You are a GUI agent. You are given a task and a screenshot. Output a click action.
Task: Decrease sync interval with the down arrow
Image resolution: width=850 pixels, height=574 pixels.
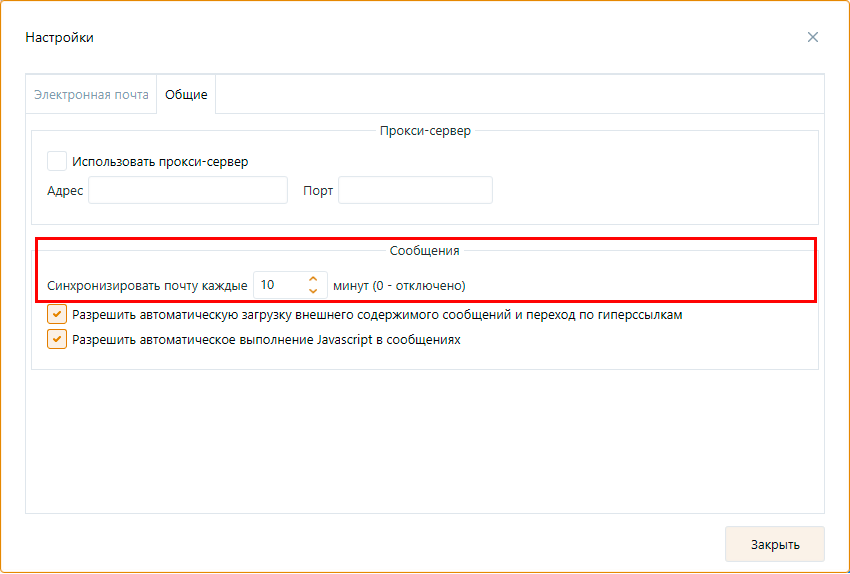313,291
